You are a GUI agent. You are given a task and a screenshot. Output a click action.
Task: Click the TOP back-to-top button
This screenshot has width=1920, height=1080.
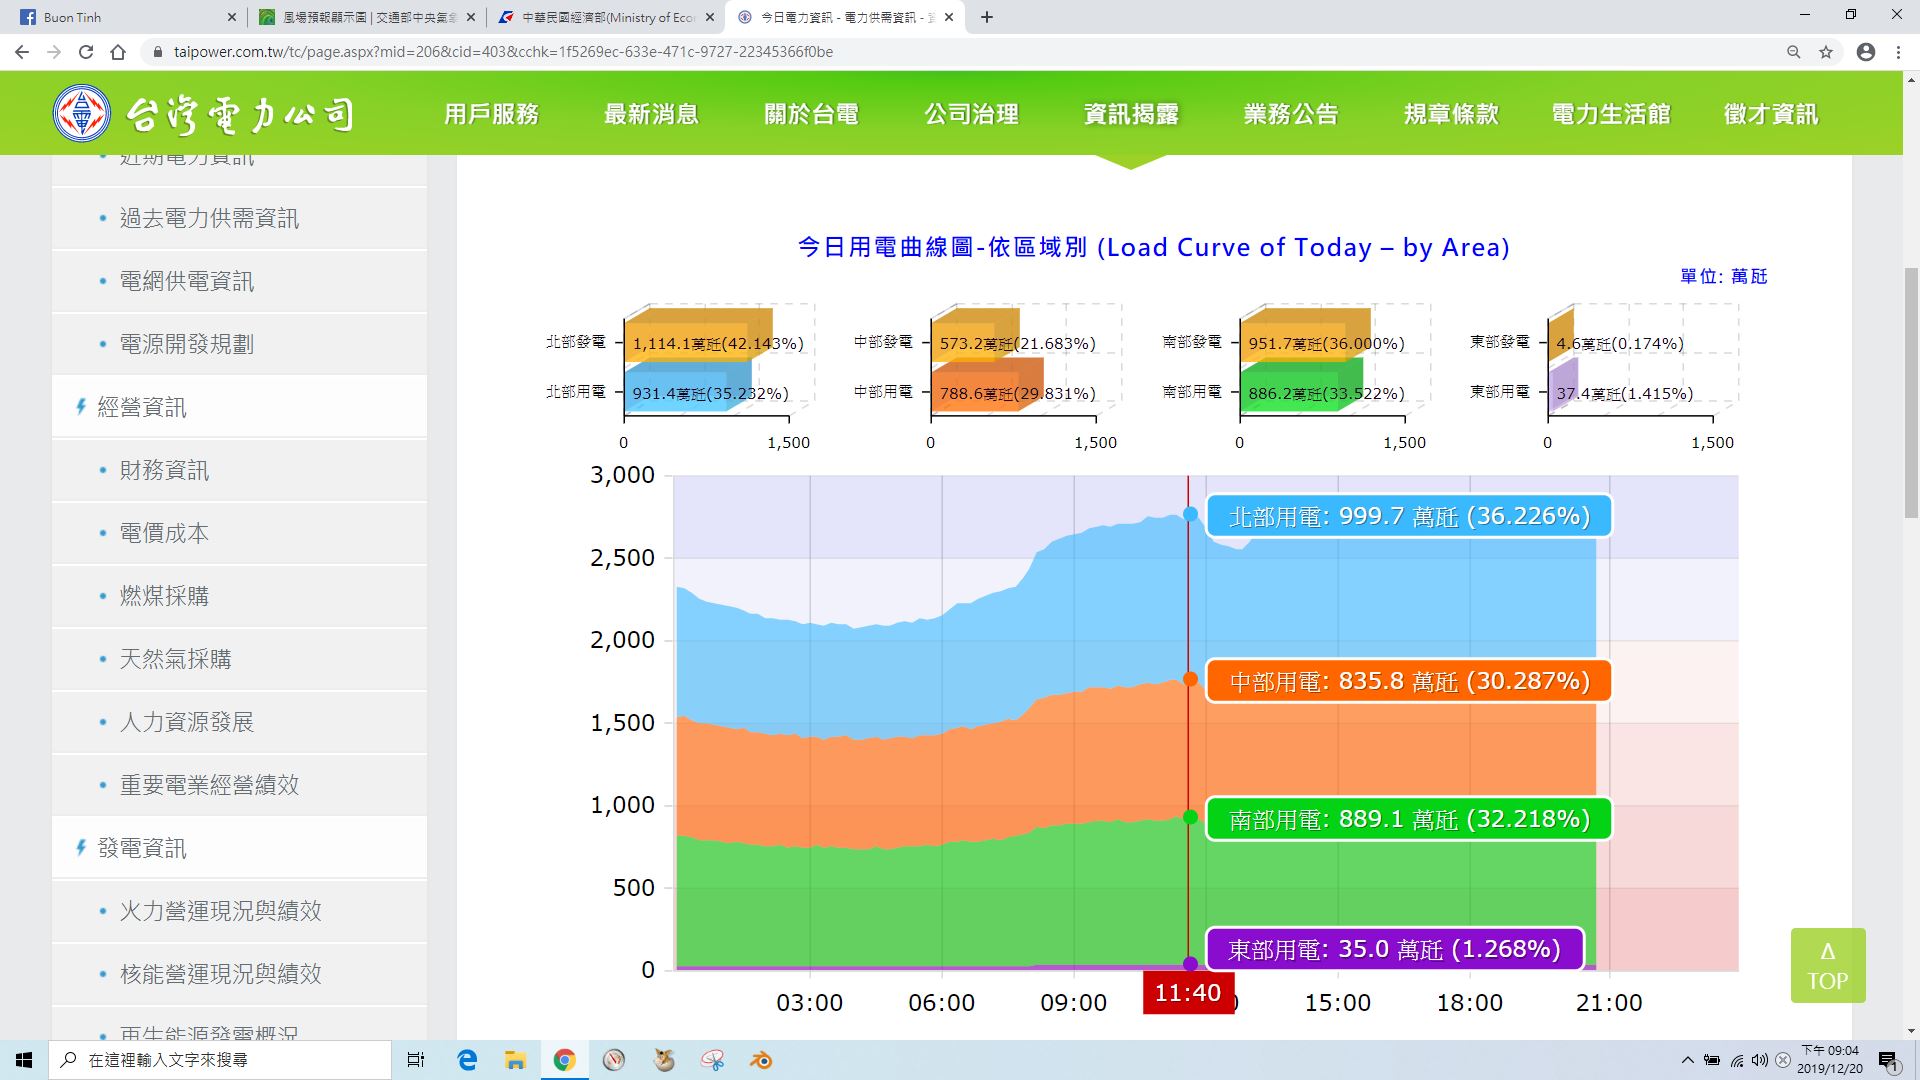pyautogui.click(x=1828, y=966)
